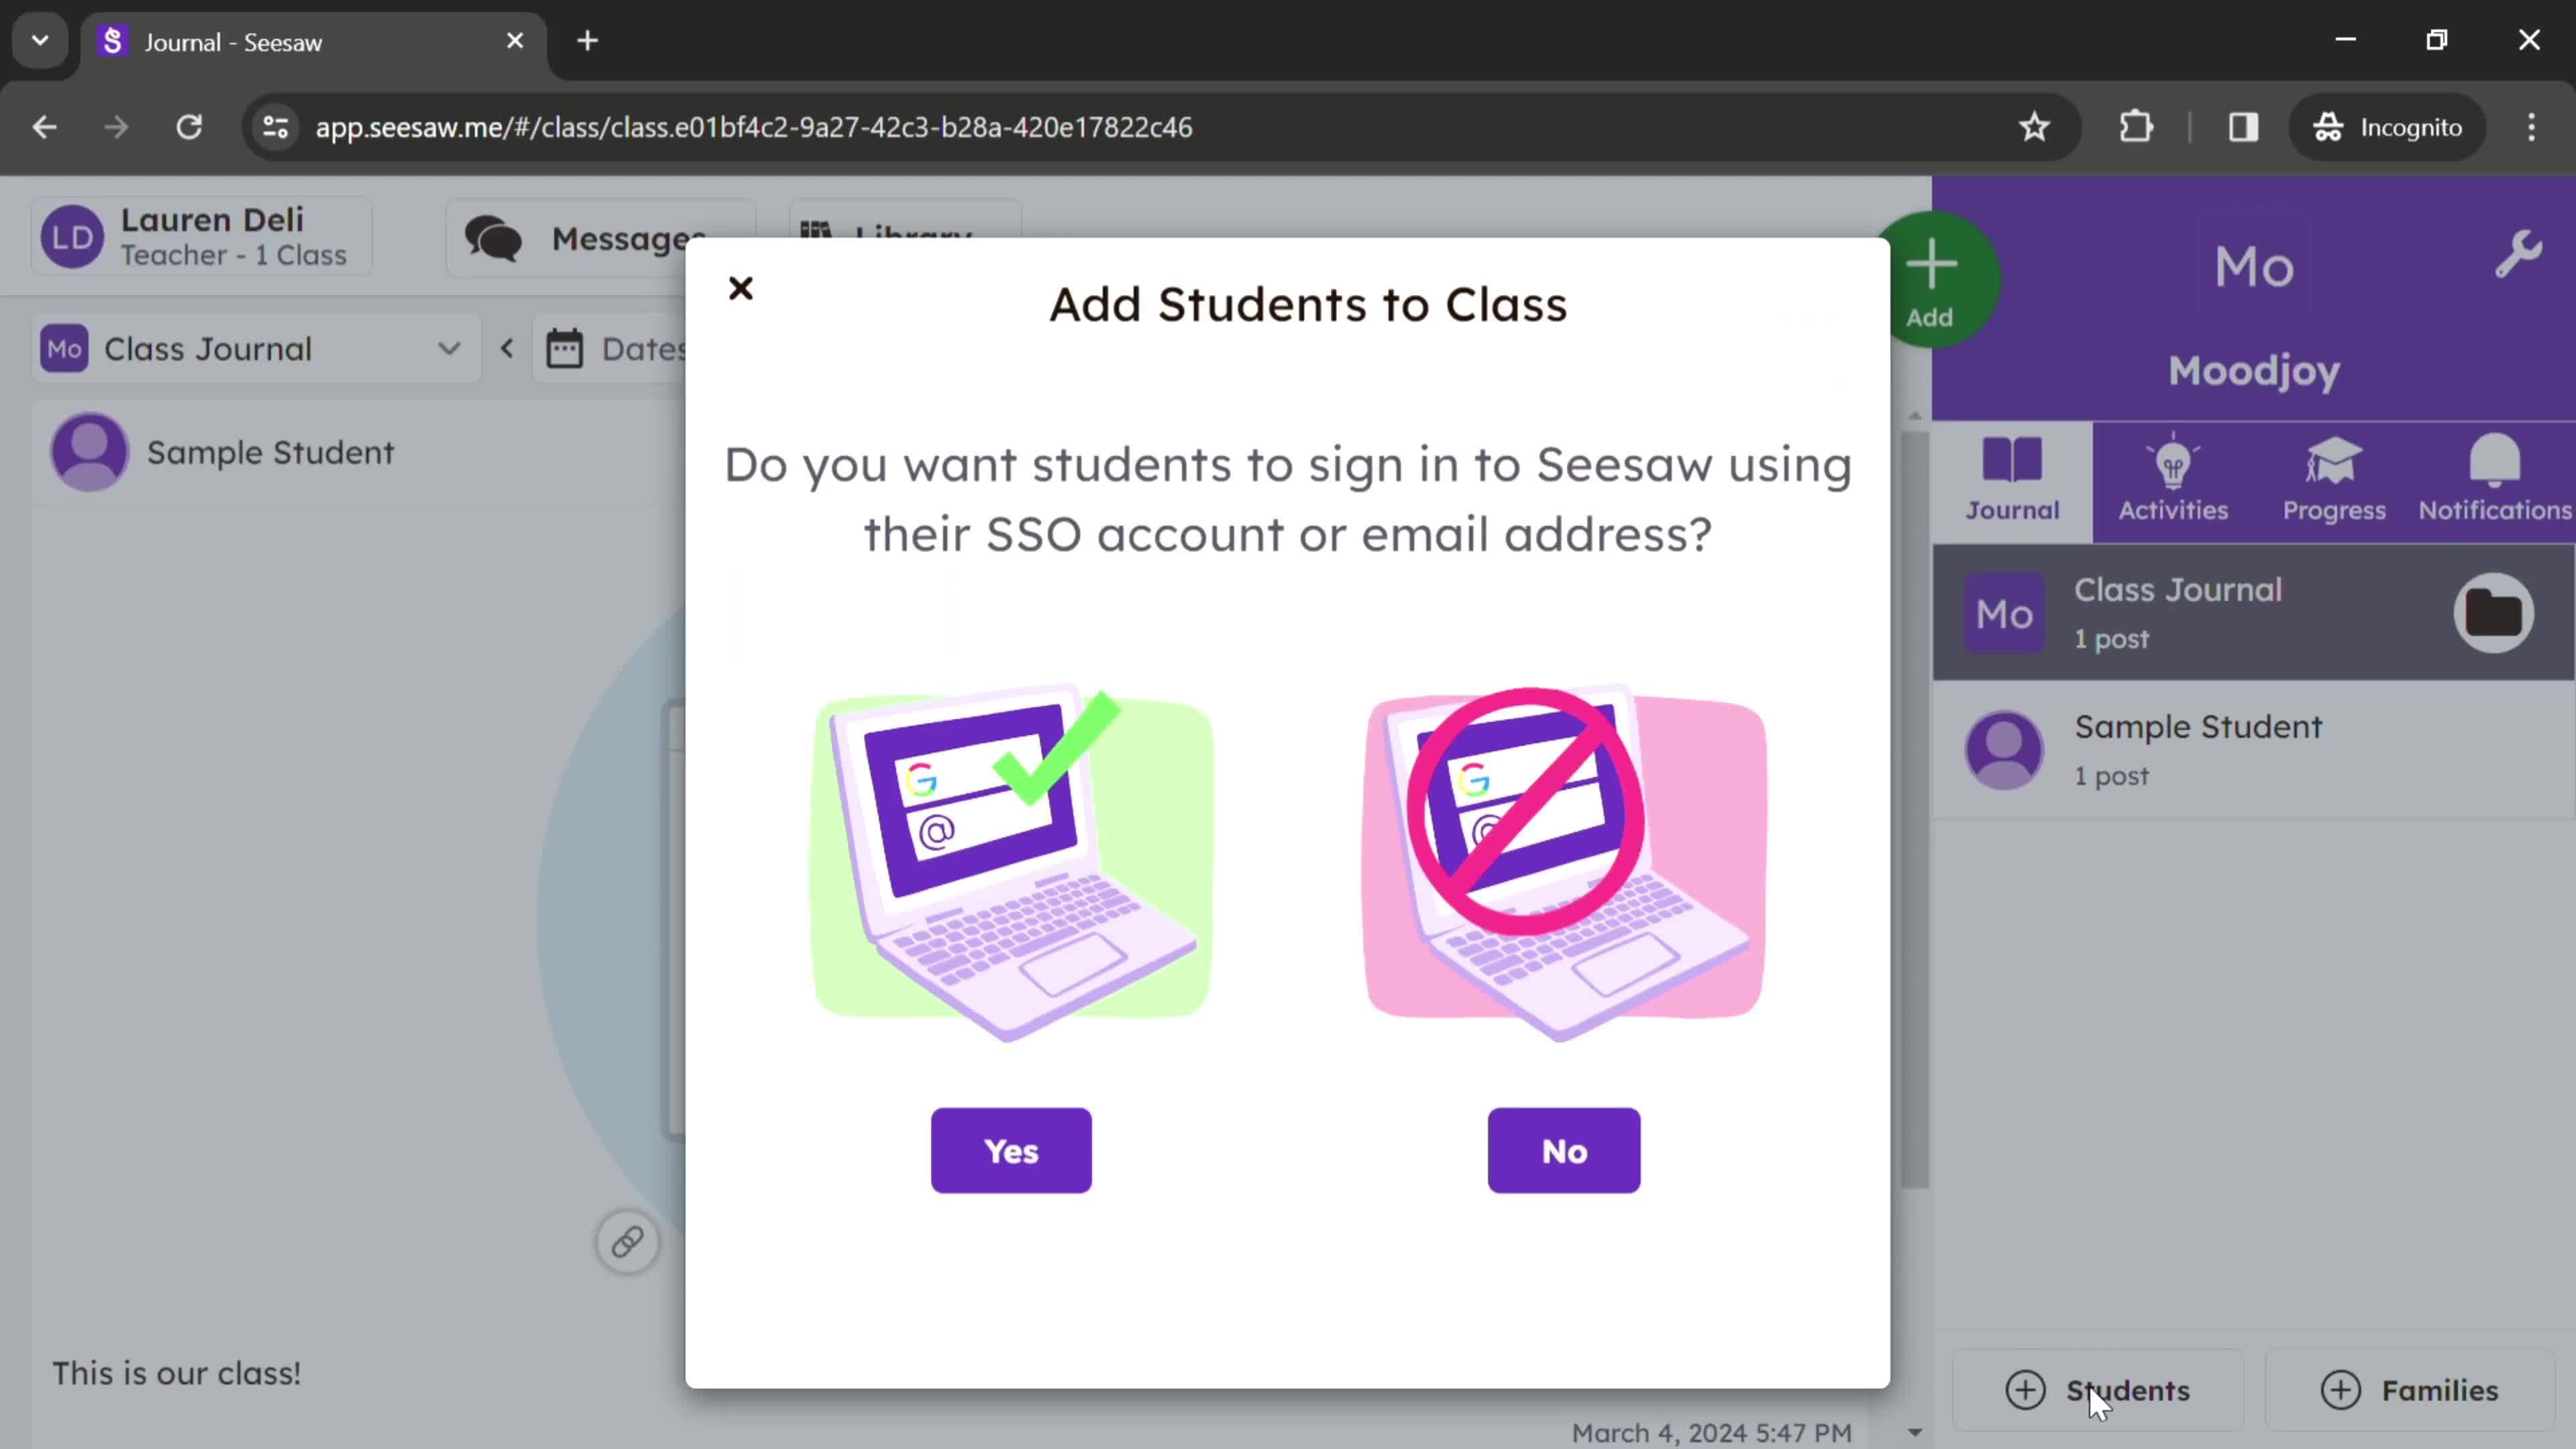Click the incognito mode indicator
2576x1449 pixels.
[x=2398, y=125]
